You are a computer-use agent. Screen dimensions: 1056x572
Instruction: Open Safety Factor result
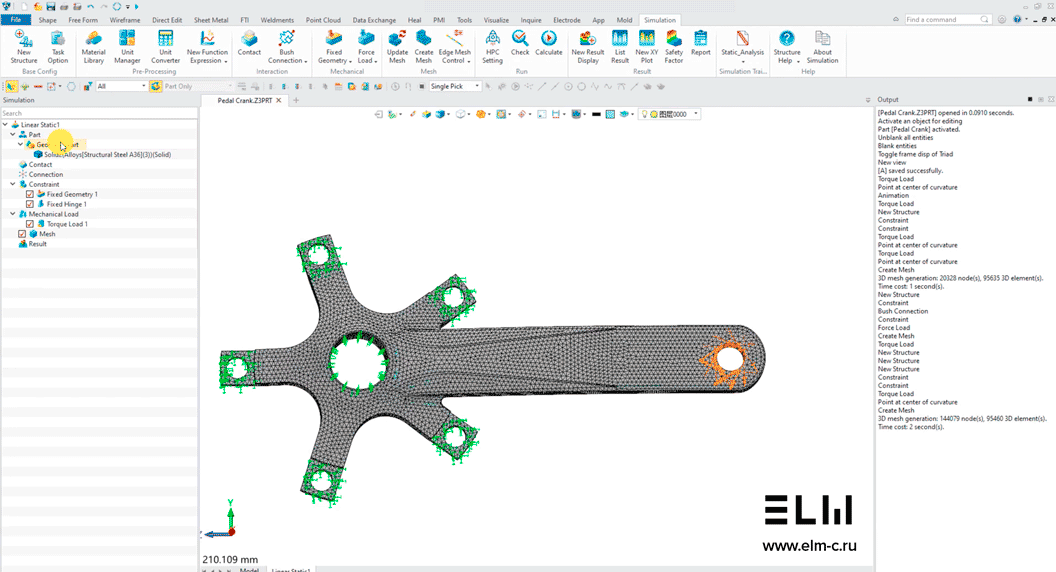(x=673, y=47)
